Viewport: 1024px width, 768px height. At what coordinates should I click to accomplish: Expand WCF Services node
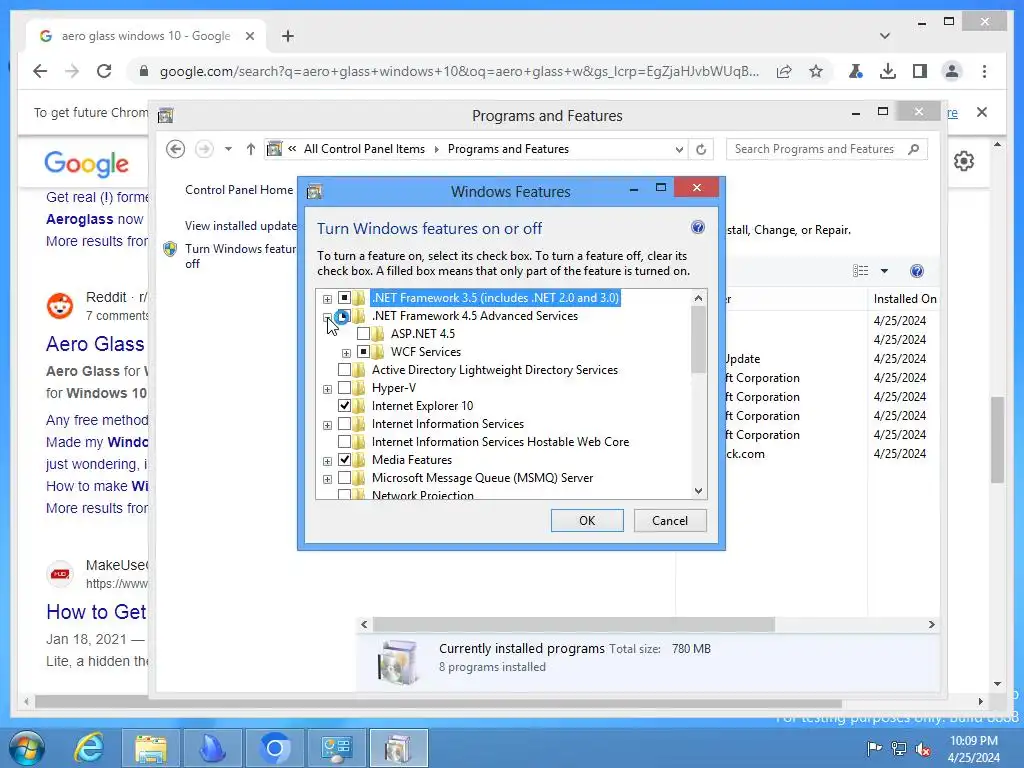tap(346, 353)
